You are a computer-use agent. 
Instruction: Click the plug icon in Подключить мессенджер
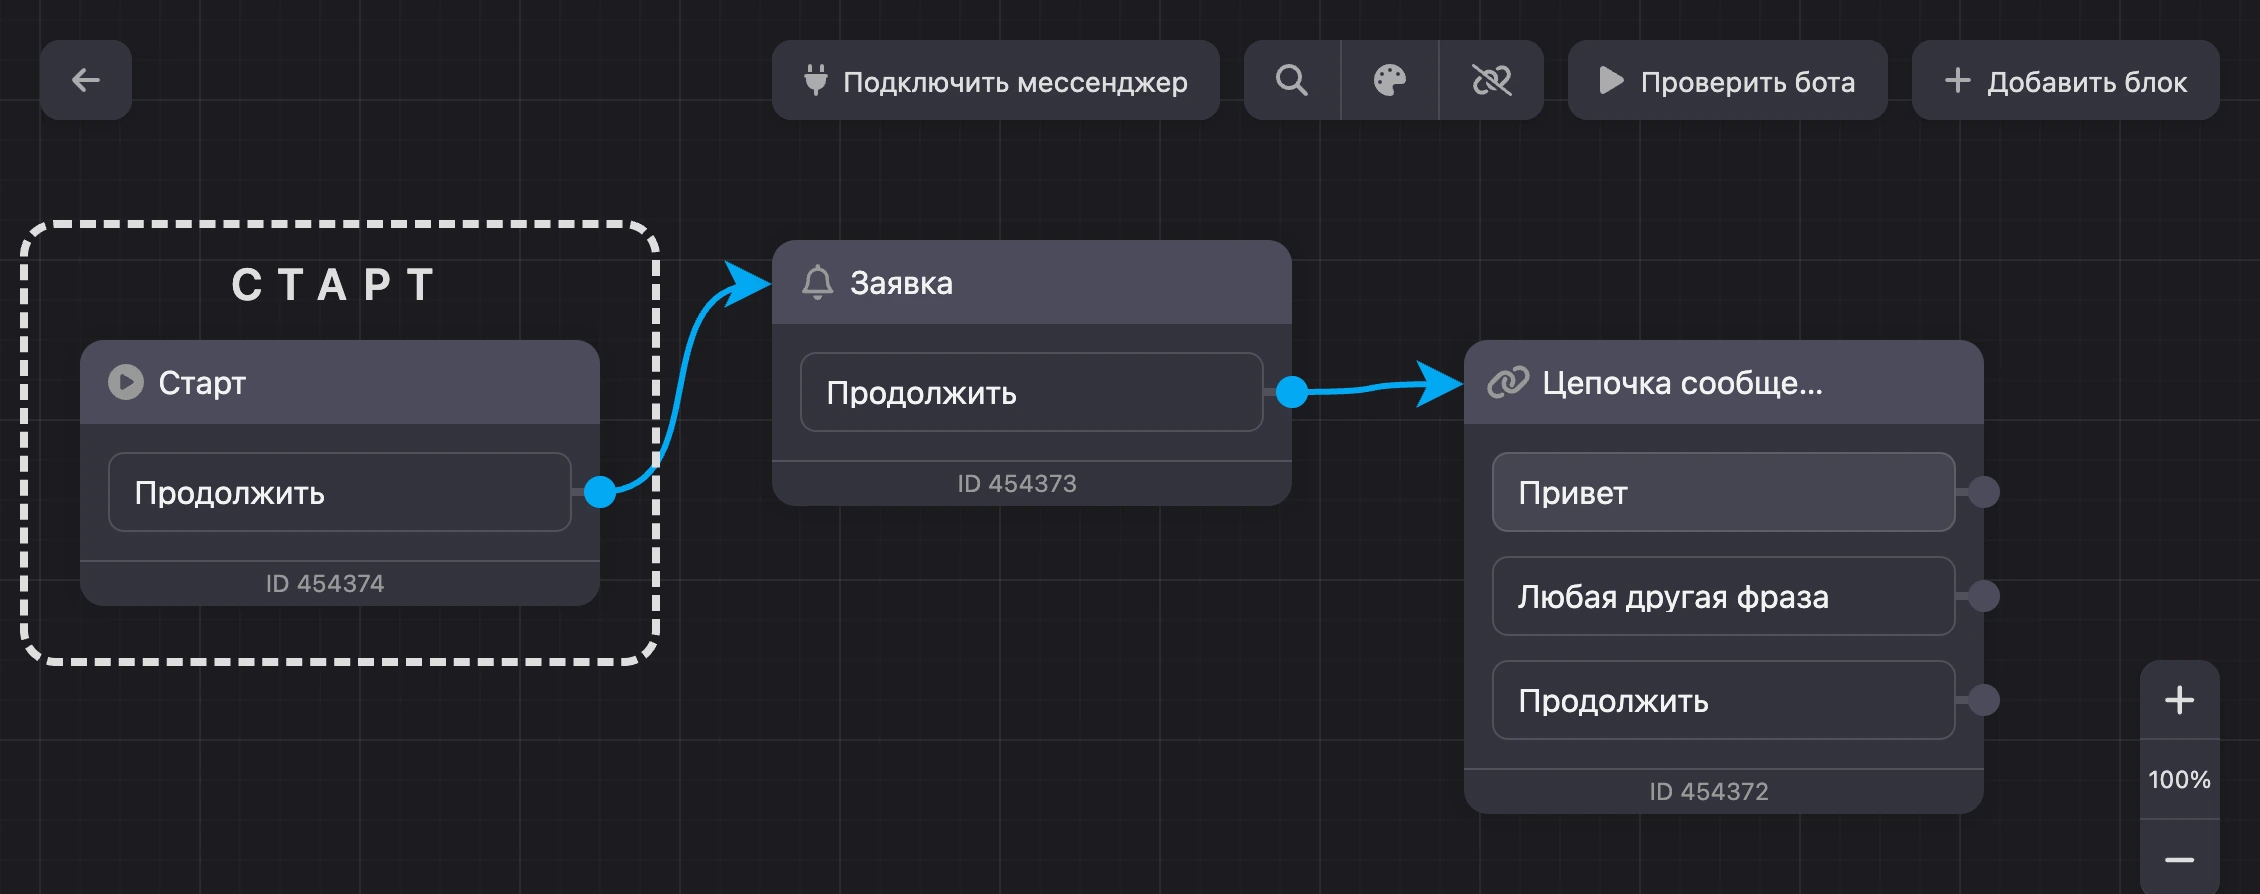[x=816, y=80]
